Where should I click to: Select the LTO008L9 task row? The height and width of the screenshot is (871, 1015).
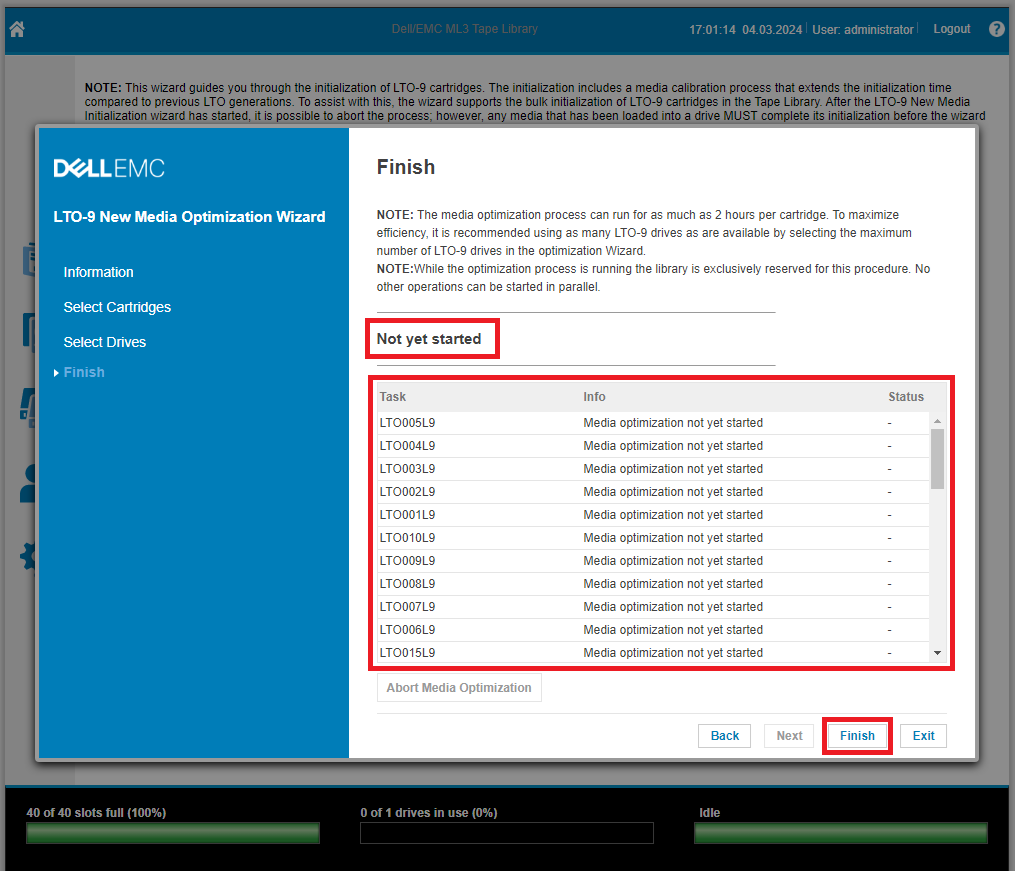pos(653,584)
